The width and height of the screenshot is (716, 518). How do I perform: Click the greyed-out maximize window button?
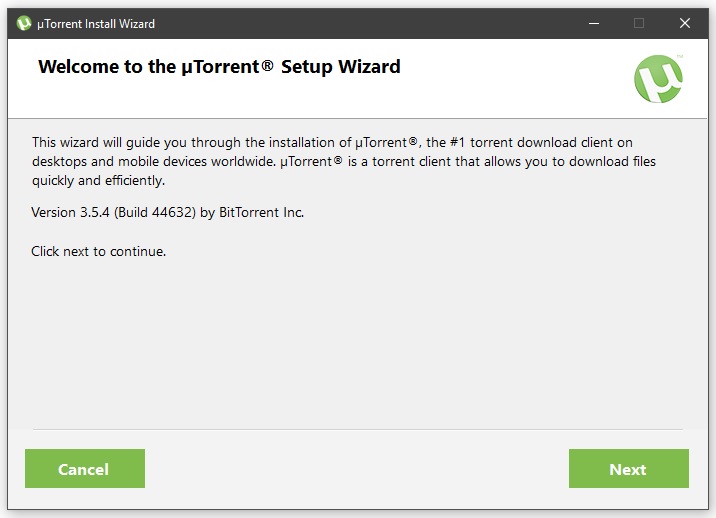[639, 23]
